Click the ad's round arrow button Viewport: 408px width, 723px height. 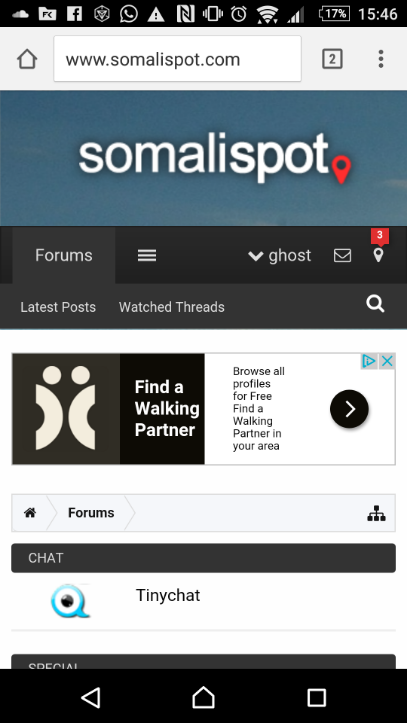pyautogui.click(x=349, y=409)
